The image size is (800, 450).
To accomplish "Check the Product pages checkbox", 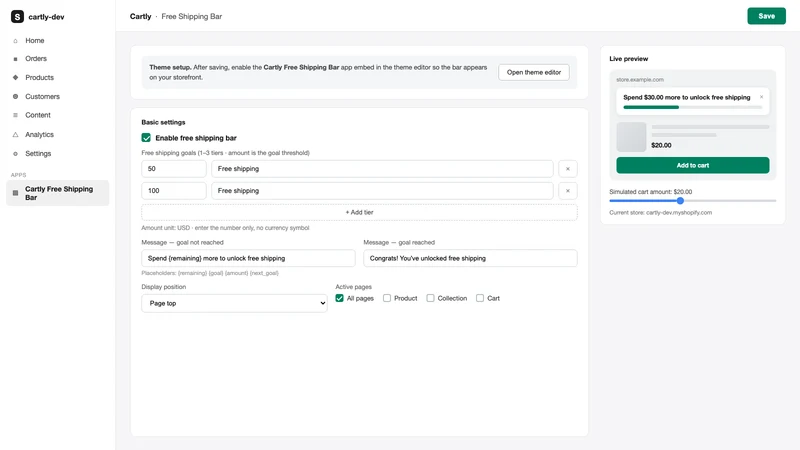I will coord(387,298).
